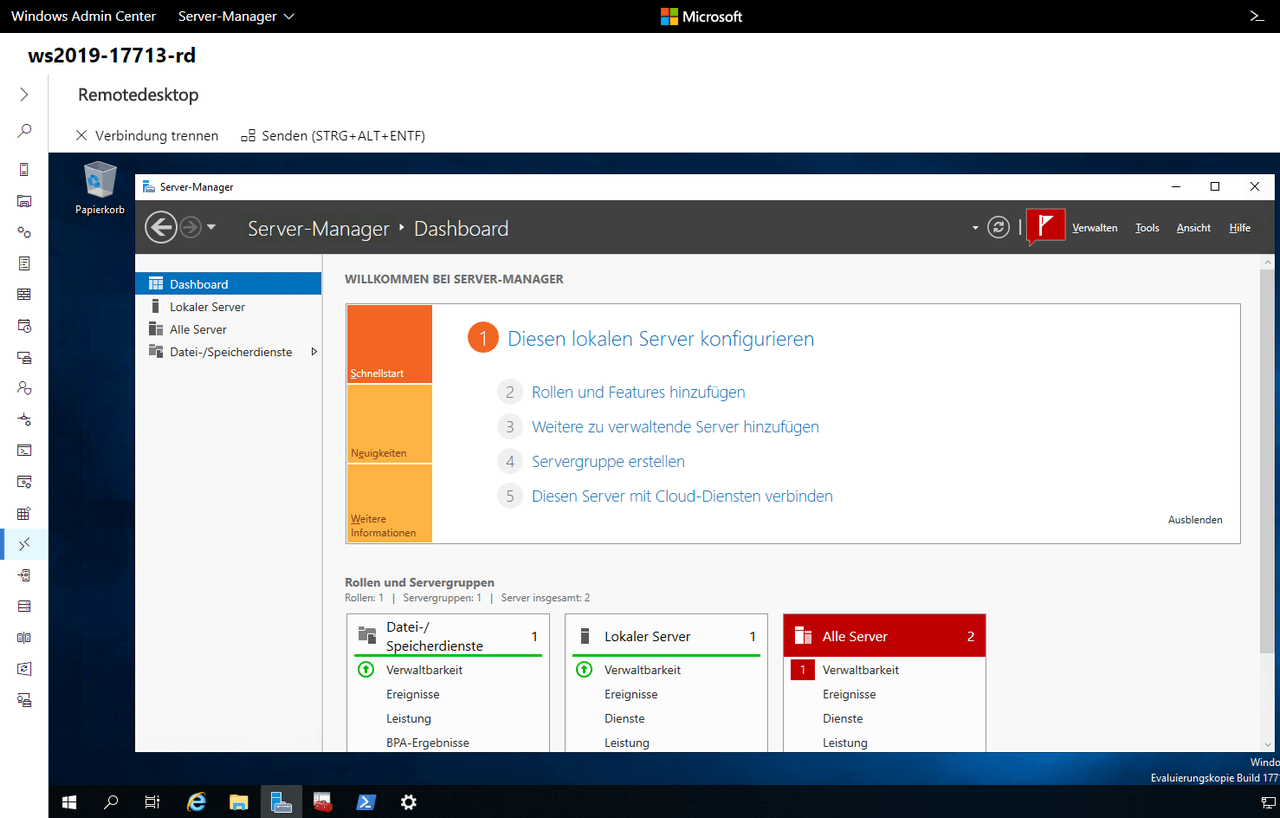Open the Services gears tool icon
The image size is (1280, 818).
[x=24, y=232]
